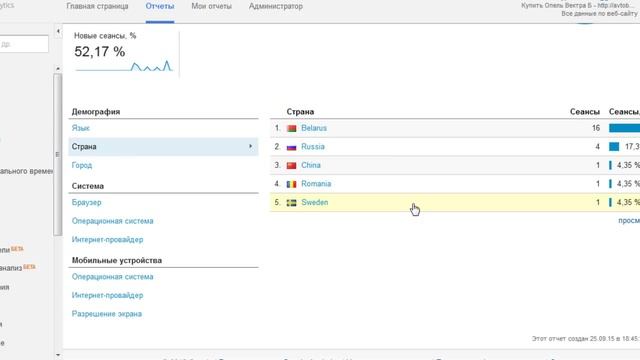The height and width of the screenshot is (360, 640).
Task: Click the Демография section heading
Action: [96, 112]
